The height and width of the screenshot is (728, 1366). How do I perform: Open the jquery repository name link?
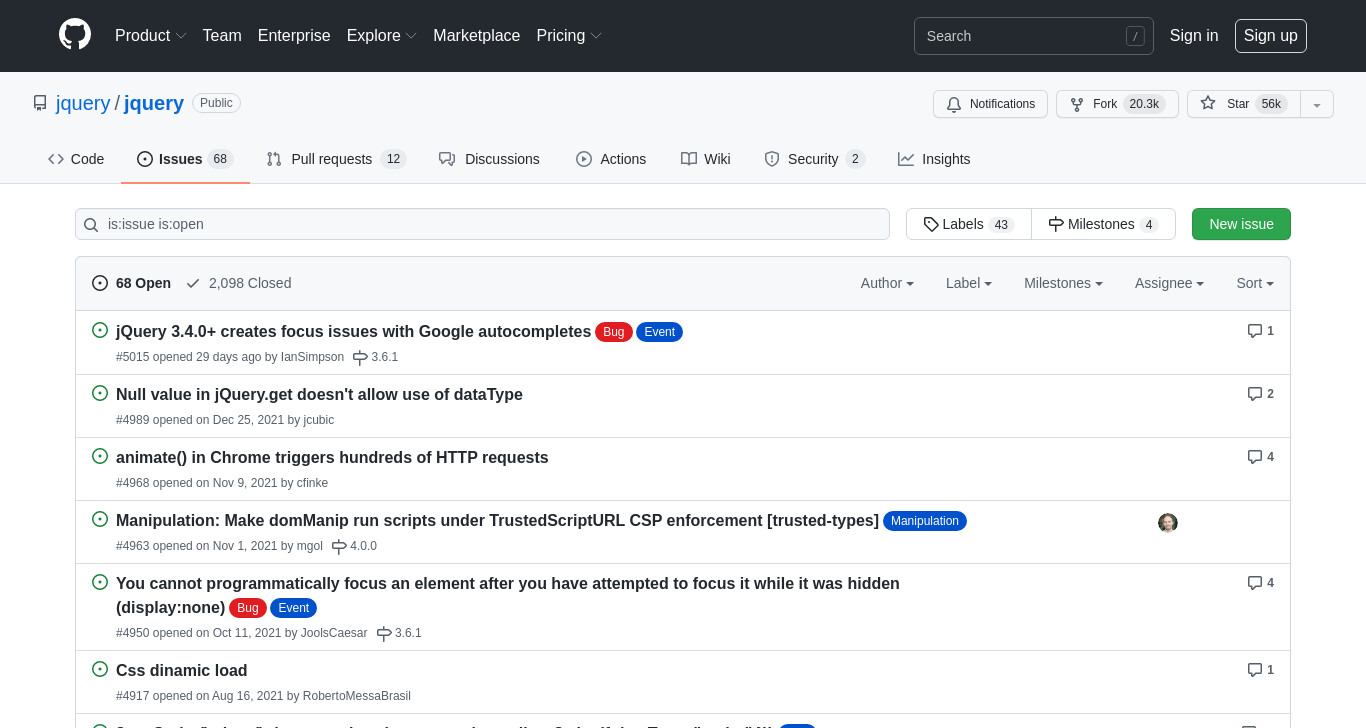(x=154, y=103)
